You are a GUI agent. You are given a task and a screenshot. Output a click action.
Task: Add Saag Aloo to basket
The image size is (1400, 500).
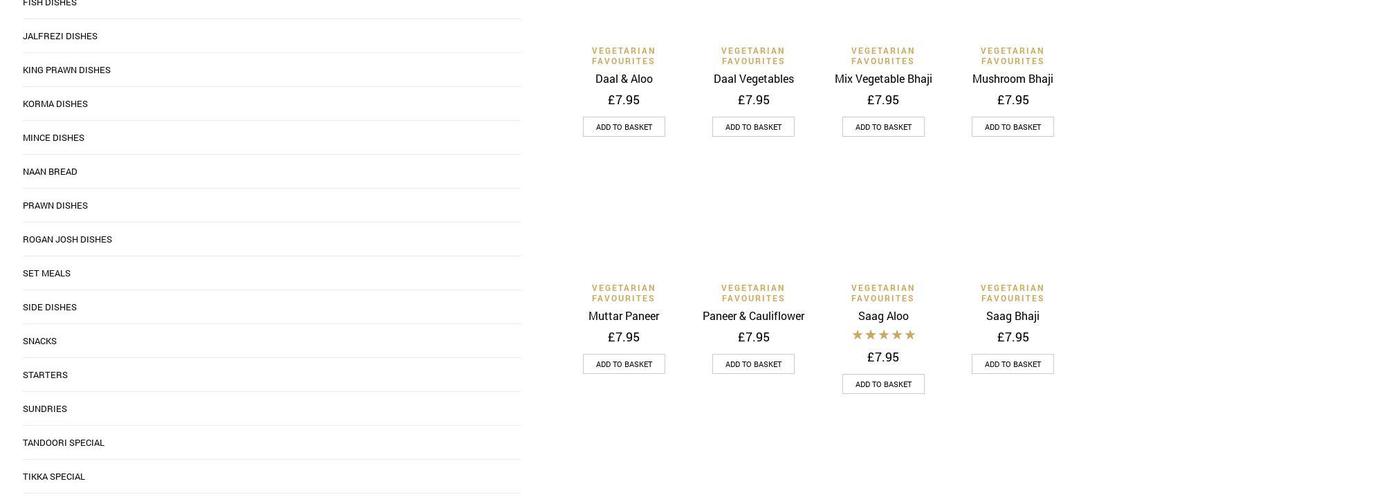(883, 384)
